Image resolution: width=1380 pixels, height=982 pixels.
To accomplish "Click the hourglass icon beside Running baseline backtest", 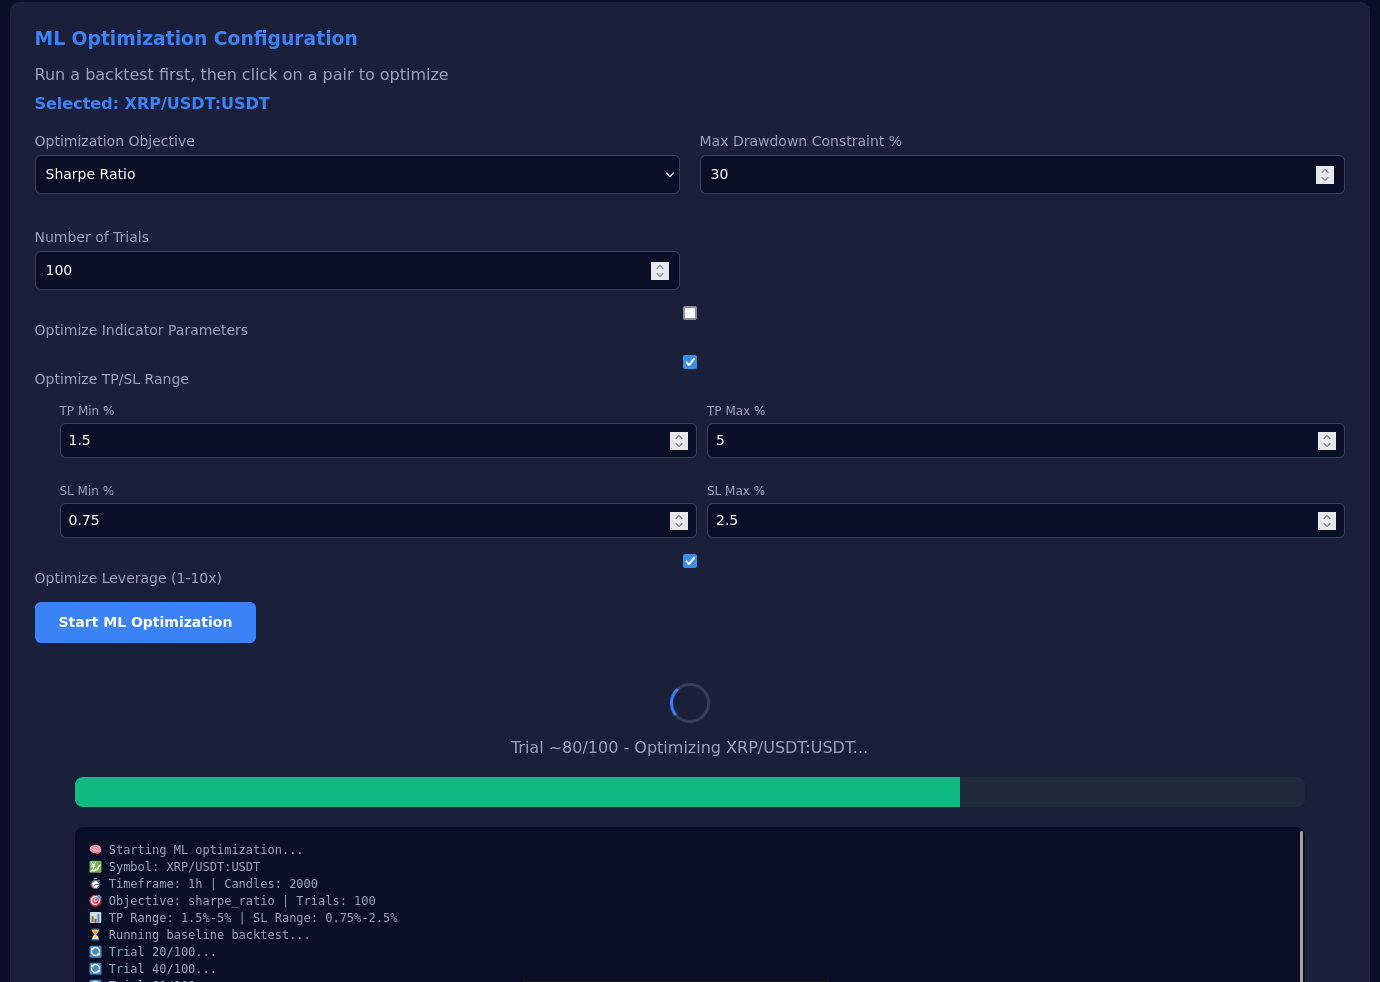I will coord(95,935).
